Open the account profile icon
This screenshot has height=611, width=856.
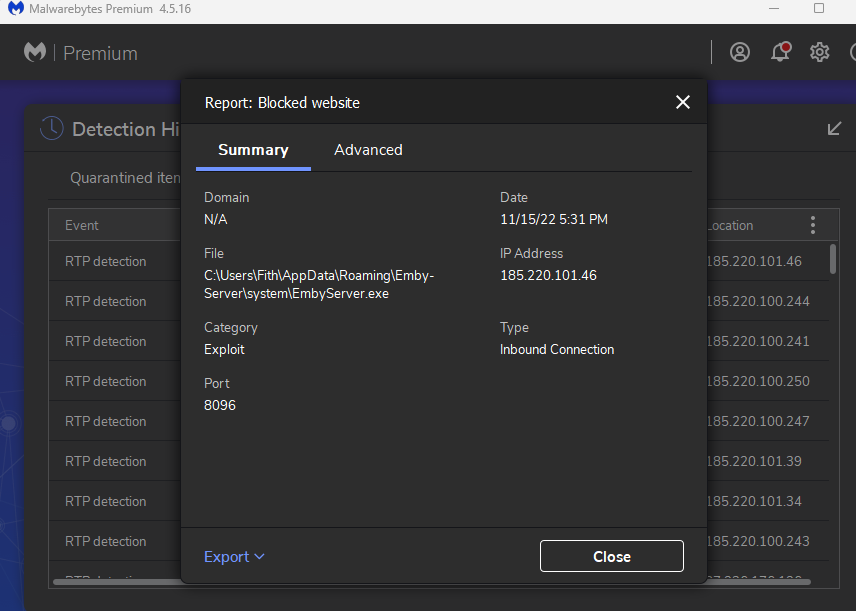coord(740,52)
